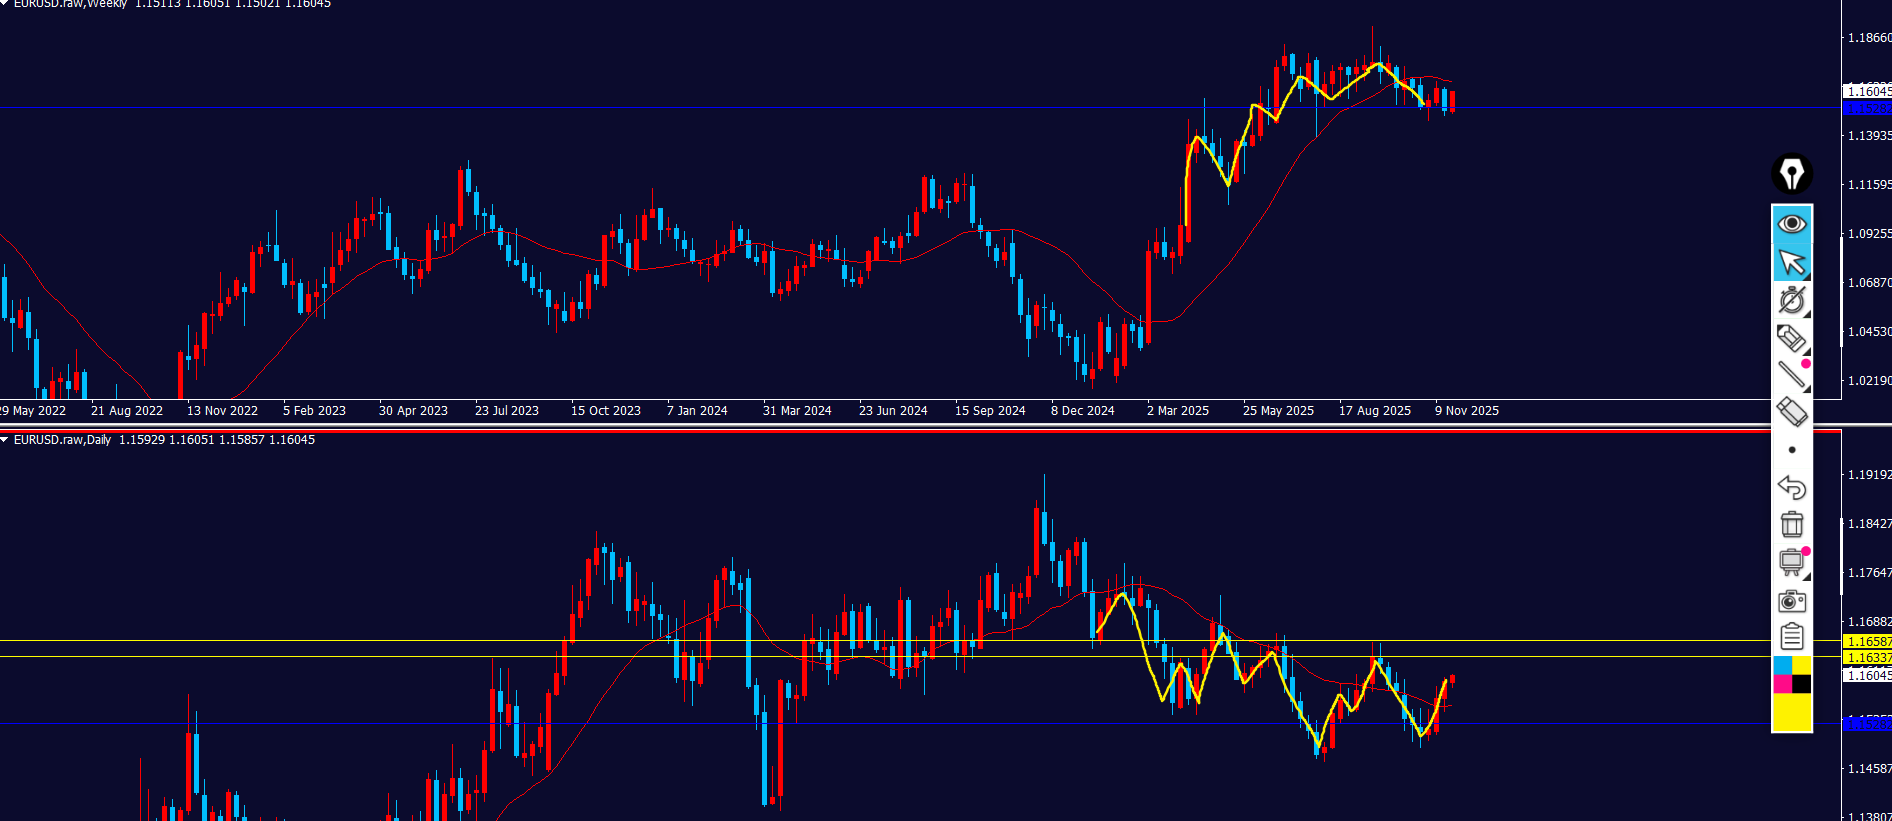1892x821 pixels.
Task: Open the clipboard notes icon
Action: coord(1791,637)
